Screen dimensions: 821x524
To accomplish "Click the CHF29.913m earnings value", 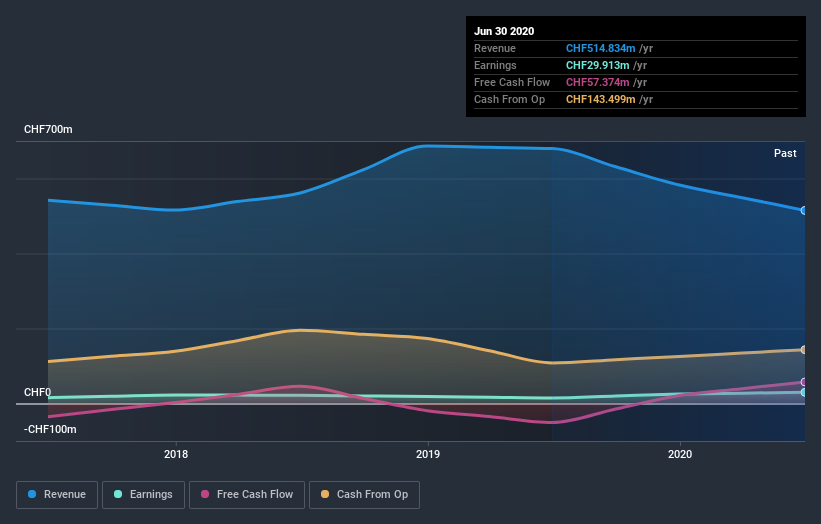I will [x=597, y=65].
